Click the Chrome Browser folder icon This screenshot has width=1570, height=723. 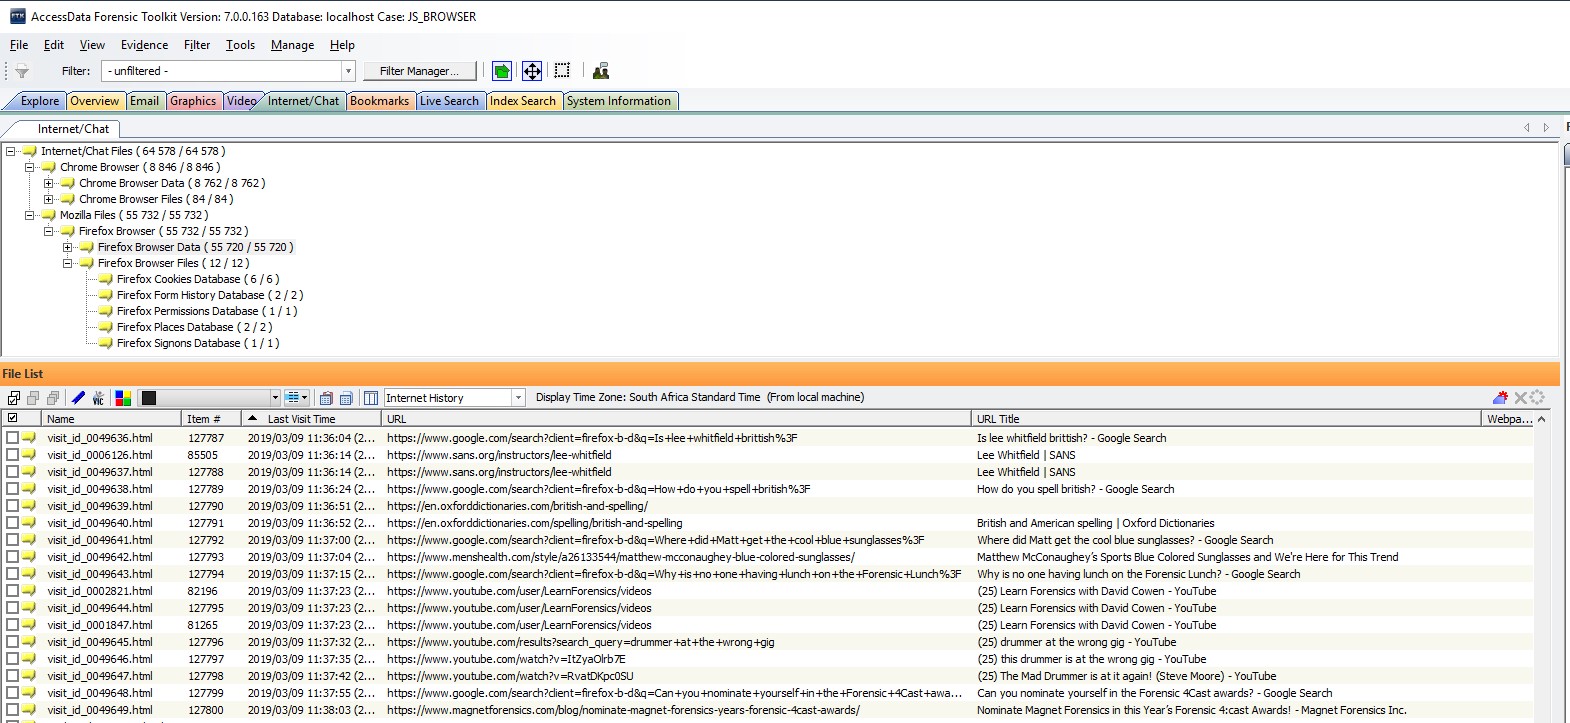(48, 167)
